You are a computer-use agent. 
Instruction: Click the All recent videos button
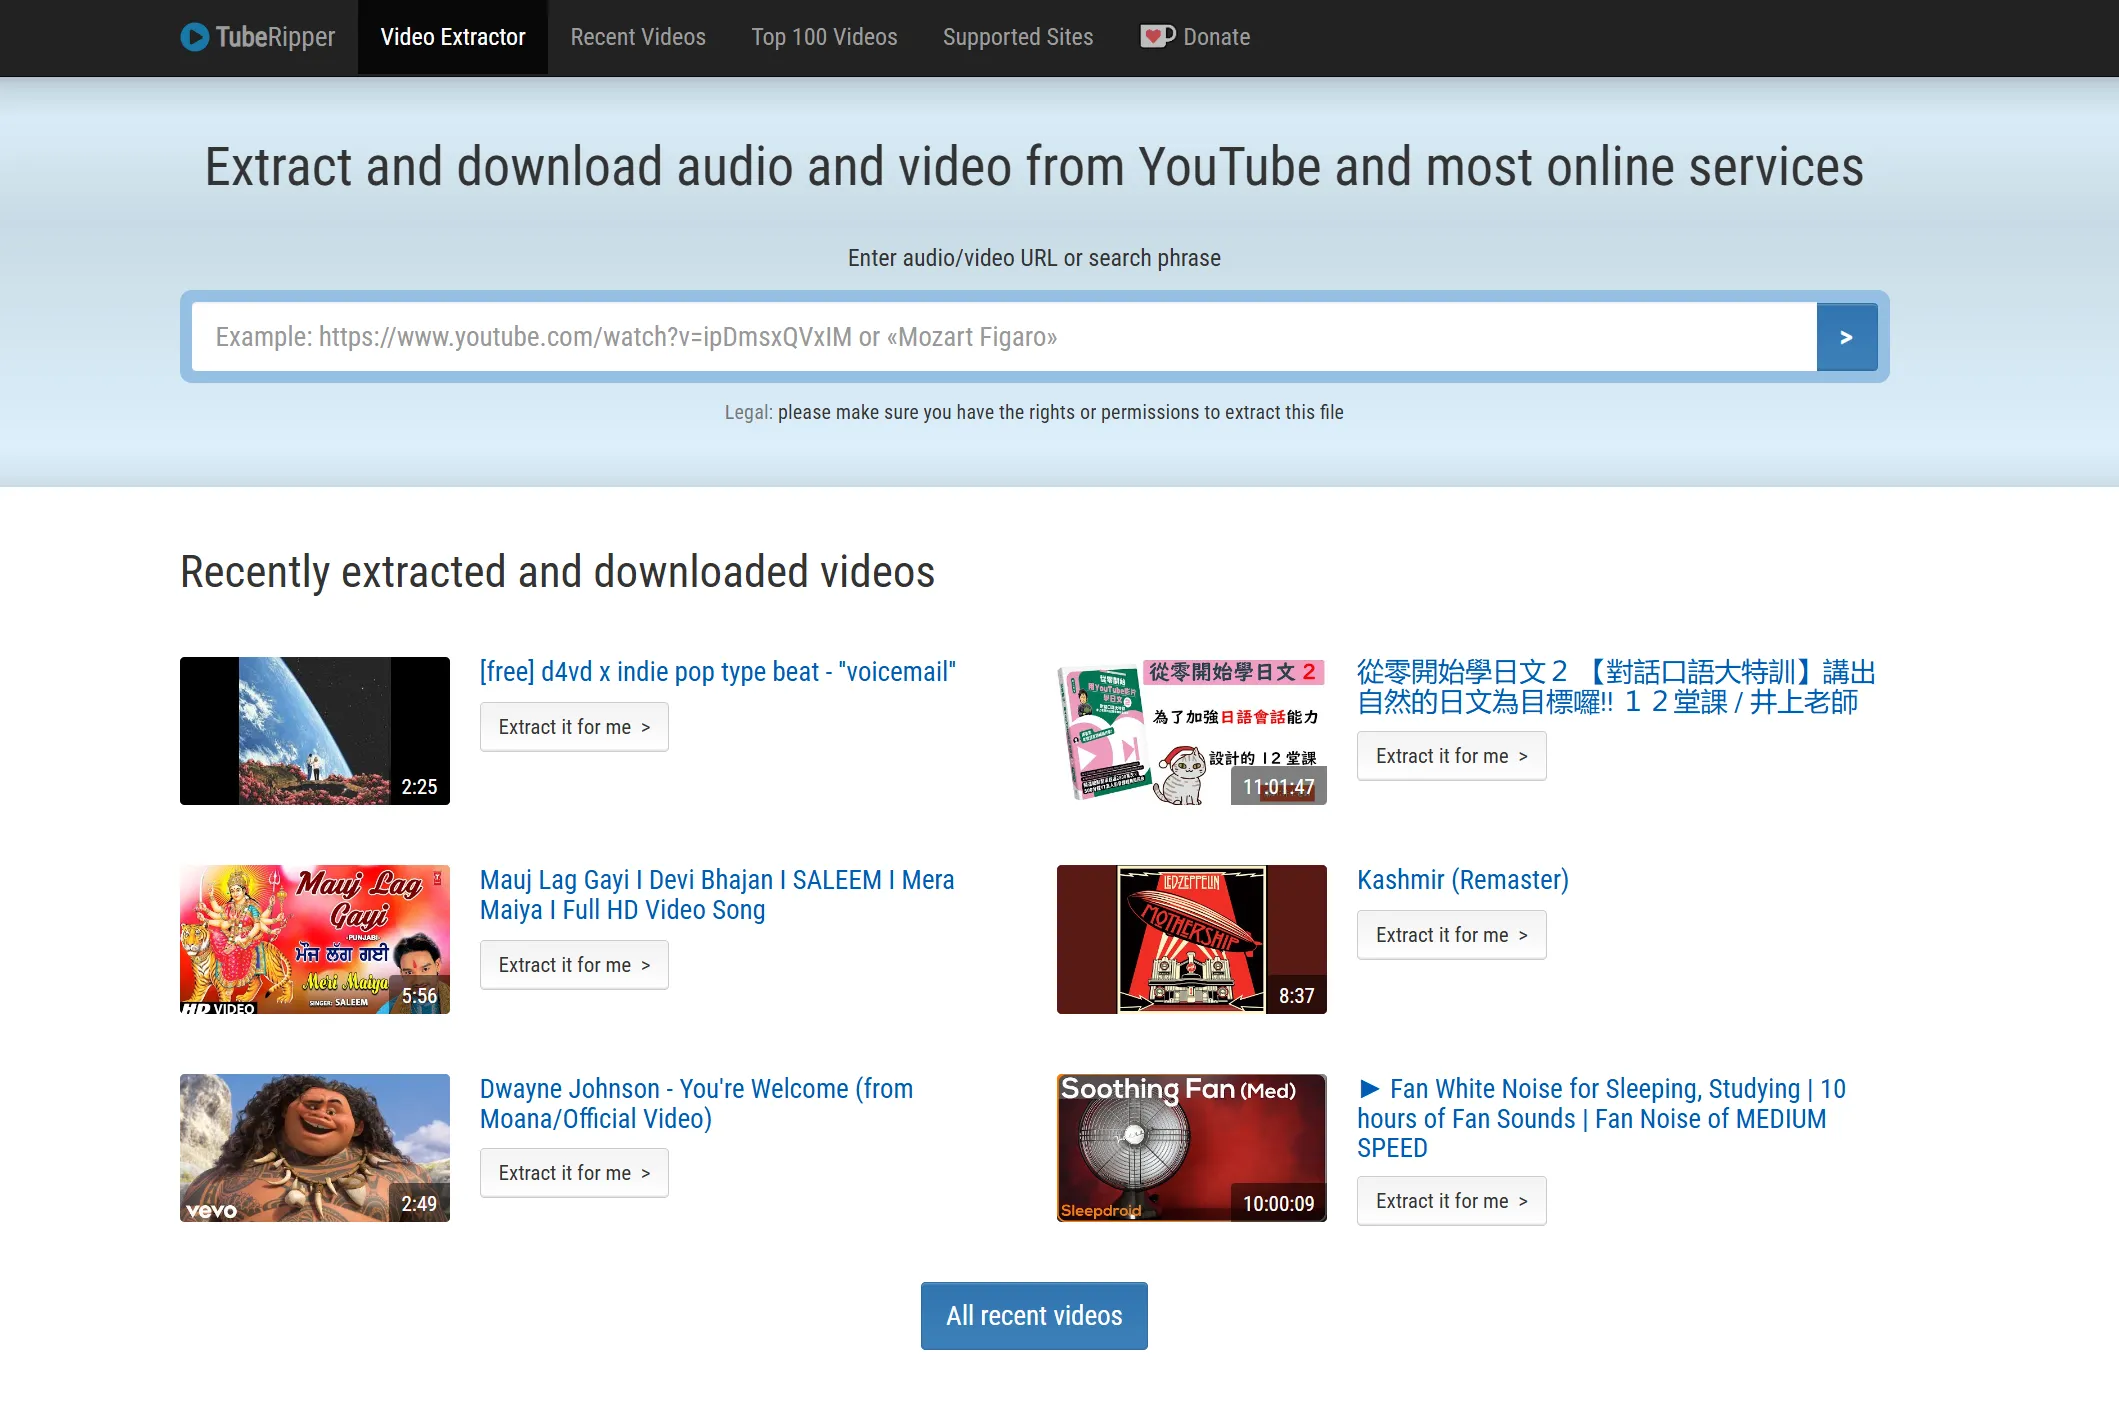(1033, 1315)
